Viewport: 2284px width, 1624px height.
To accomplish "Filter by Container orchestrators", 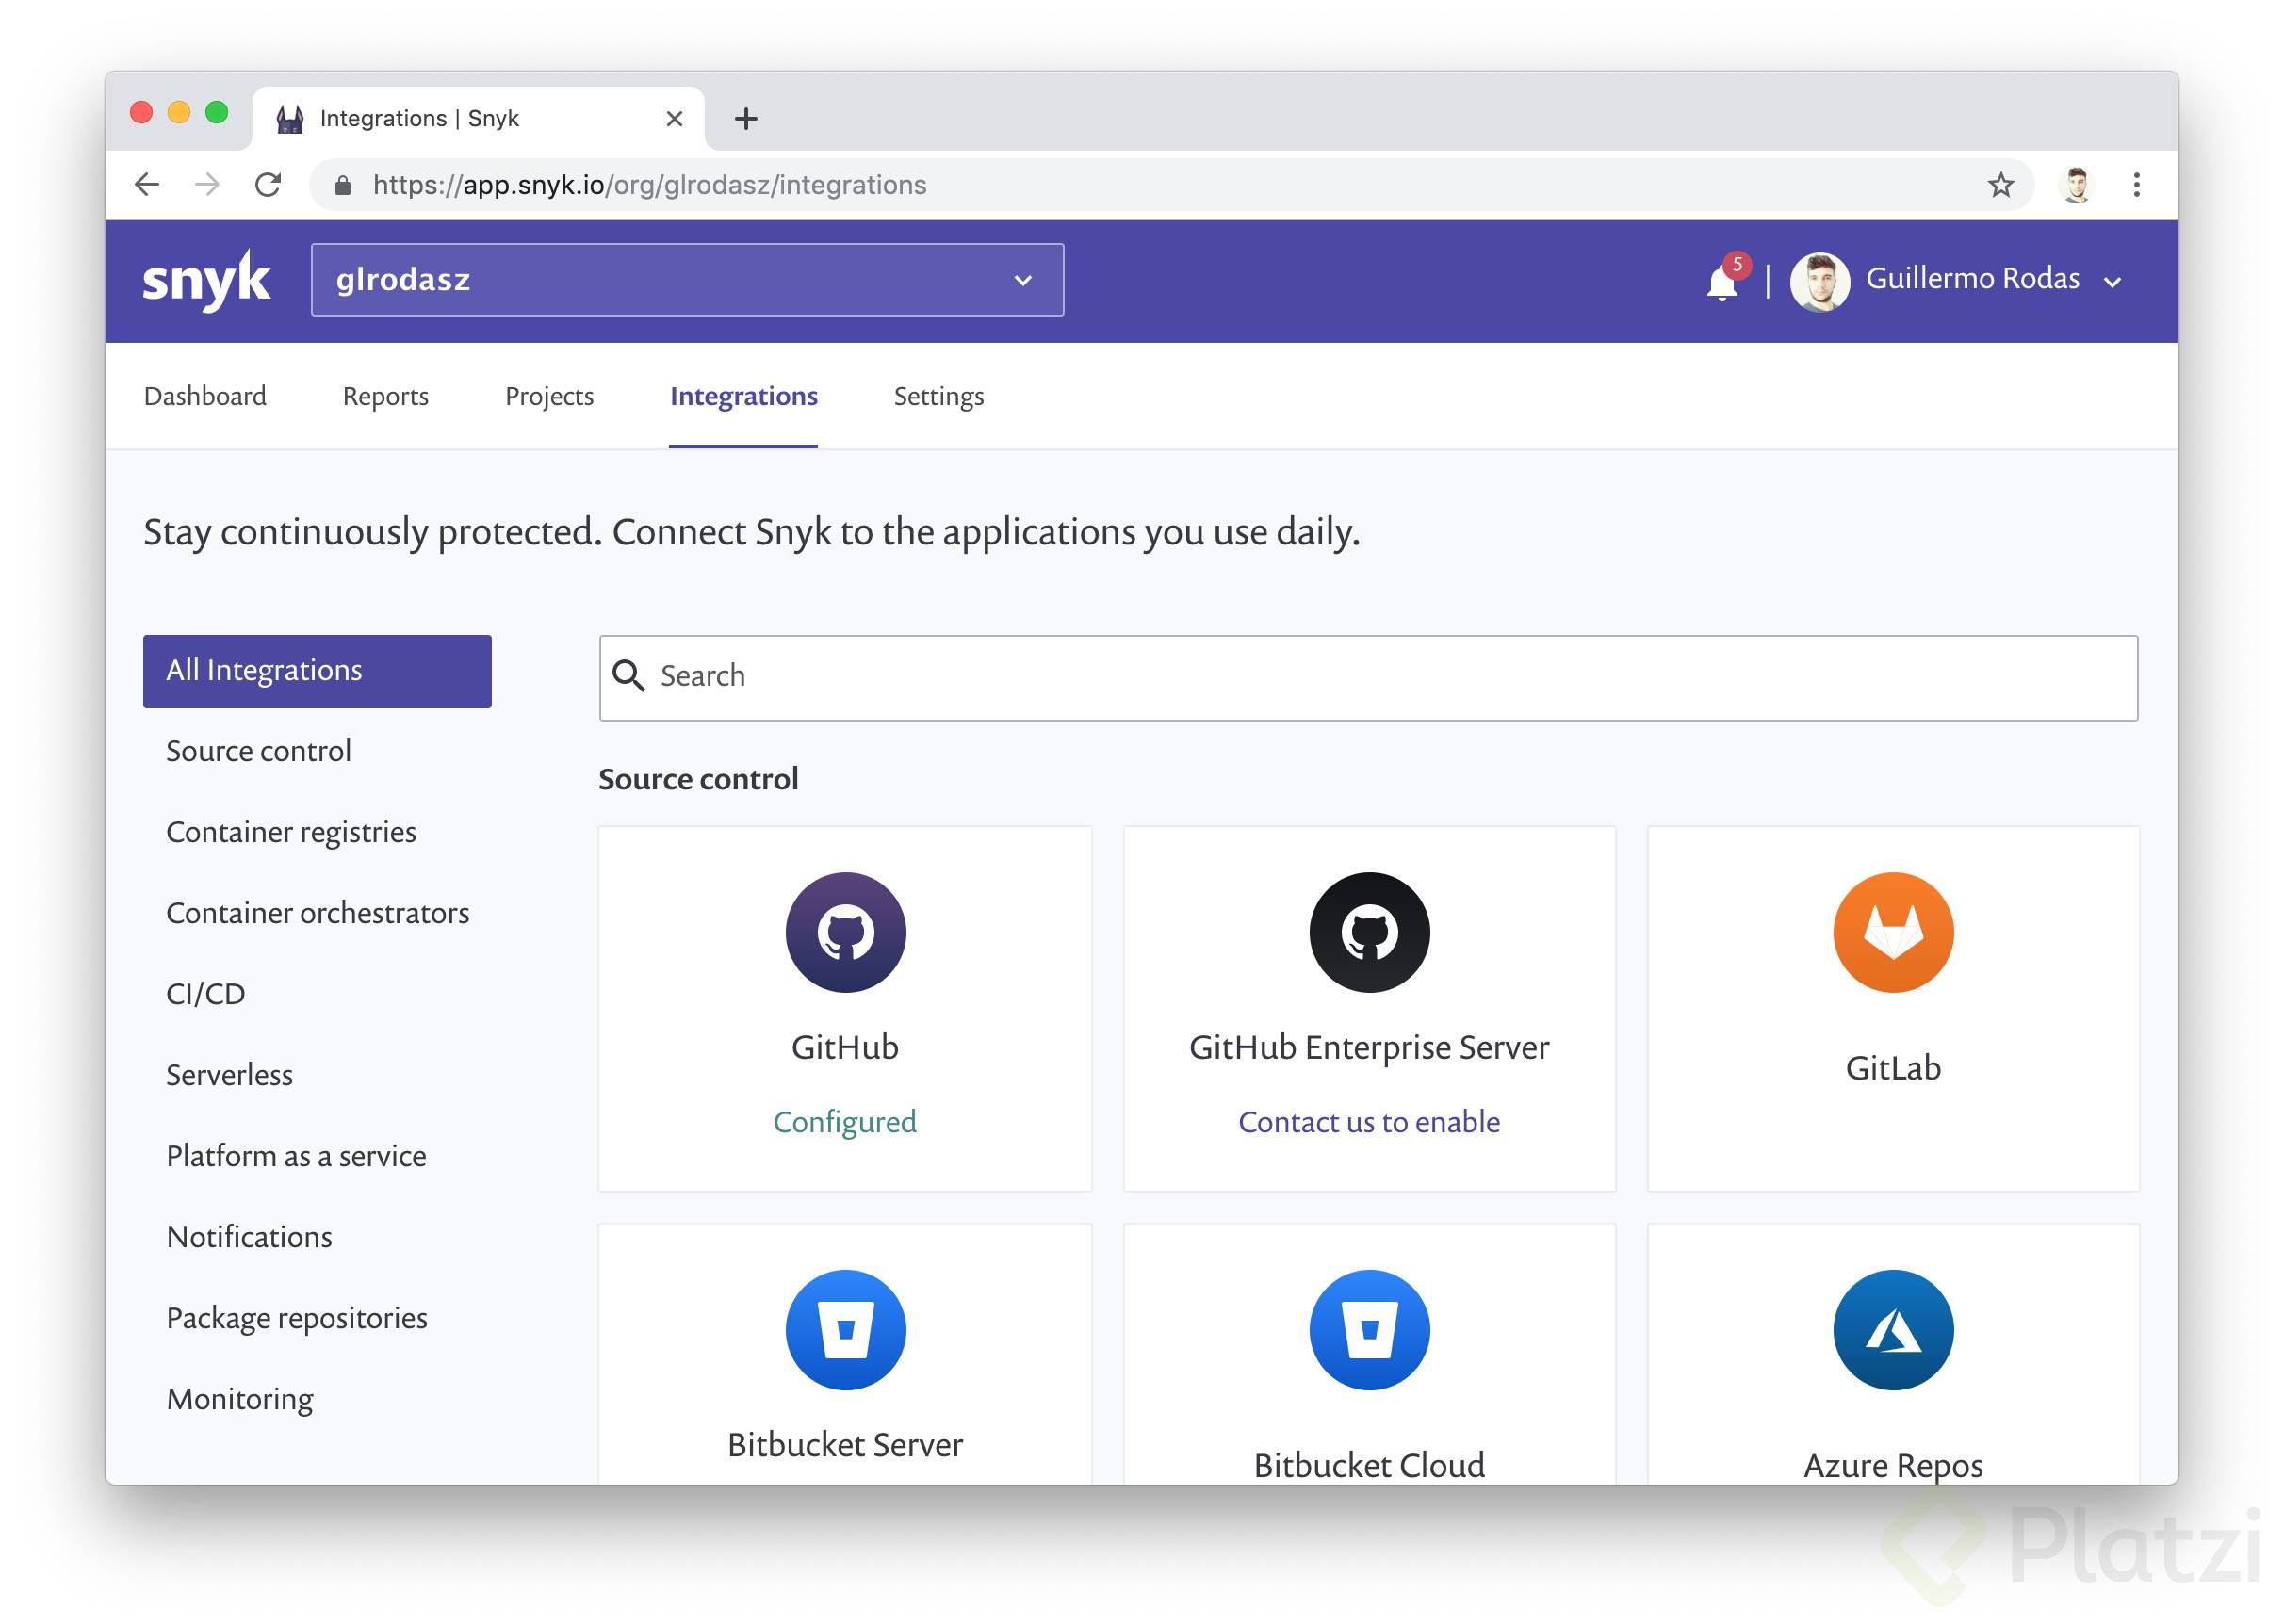I will [x=317, y=913].
